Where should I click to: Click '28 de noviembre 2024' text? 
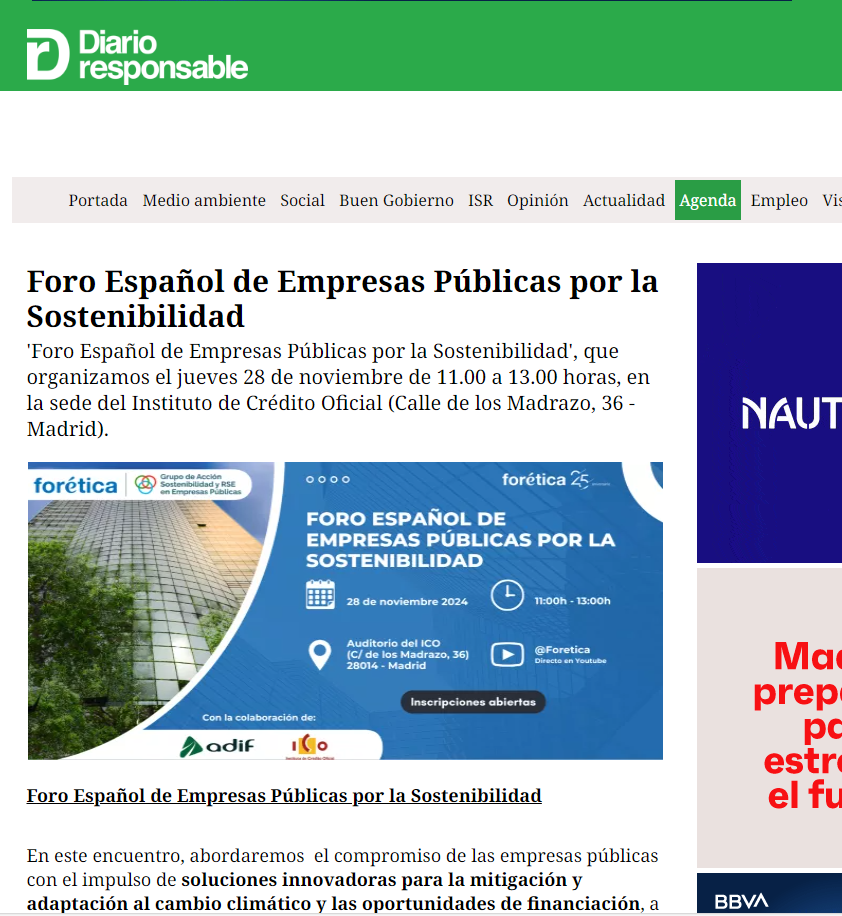pos(407,601)
